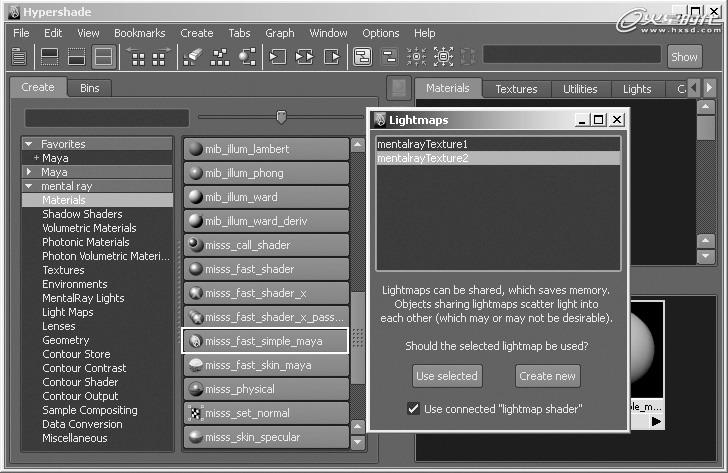Viewport: 728px width, 473px height.
Task: Show top and bottom tabs icon
Action: point(103,57)
